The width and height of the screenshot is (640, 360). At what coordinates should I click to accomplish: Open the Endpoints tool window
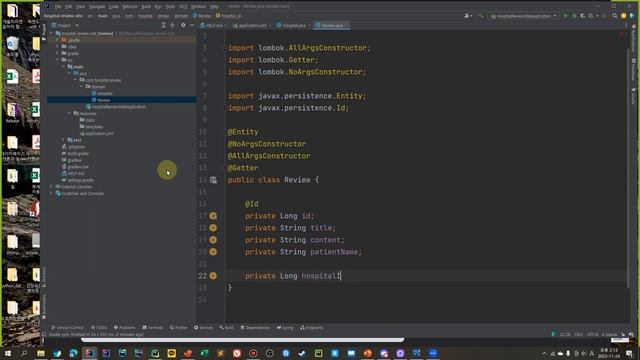312,328
